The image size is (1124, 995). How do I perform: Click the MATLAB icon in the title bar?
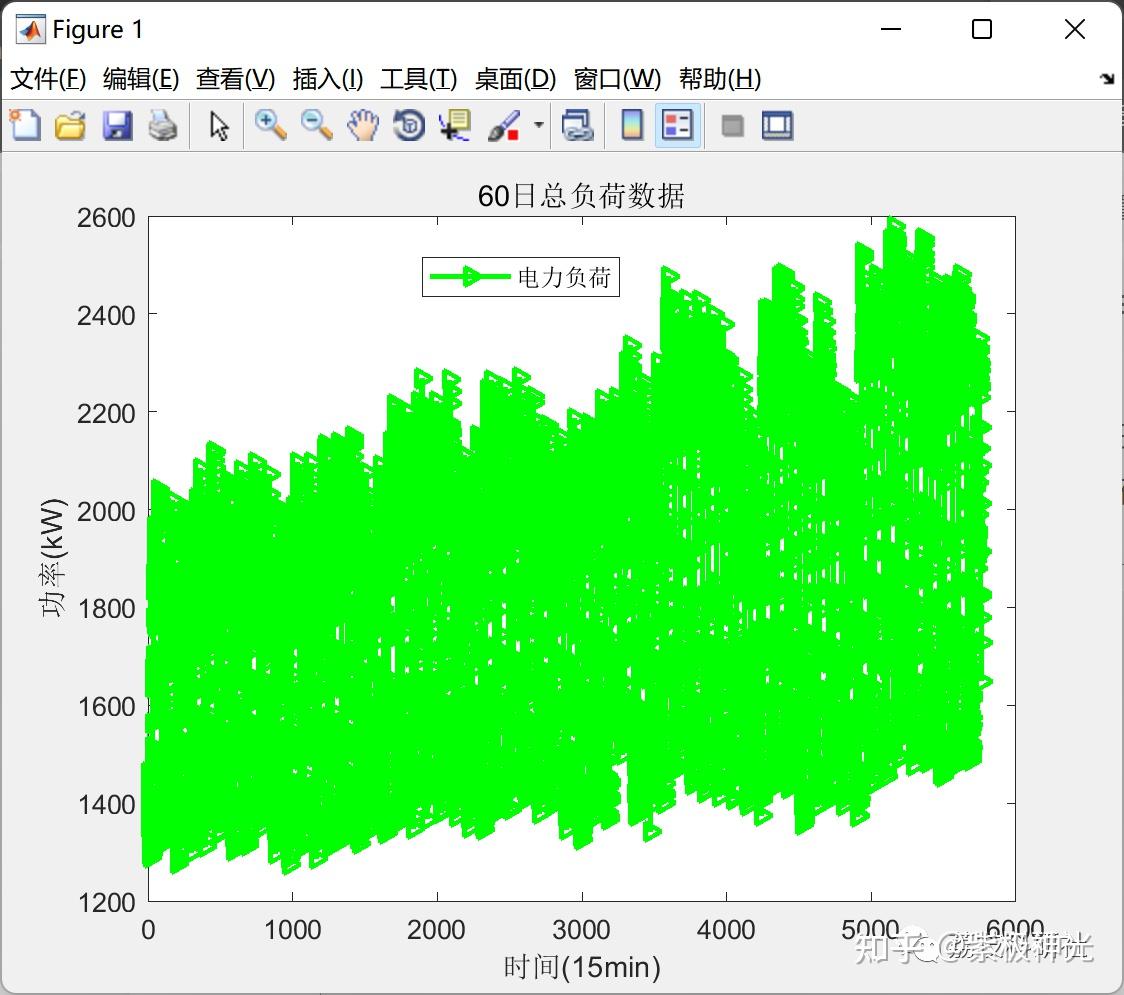pyautogui.click(x=30, y=29)
